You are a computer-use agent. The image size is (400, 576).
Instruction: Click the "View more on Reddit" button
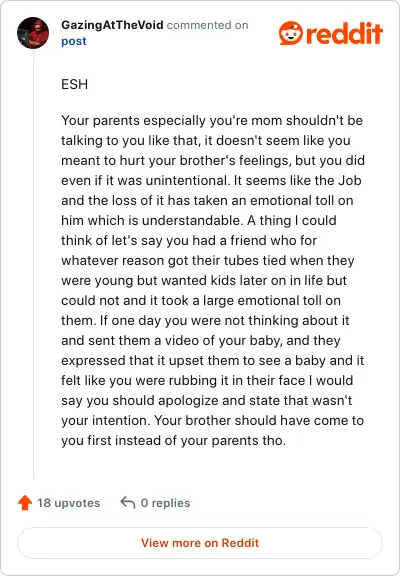(200, 543)
